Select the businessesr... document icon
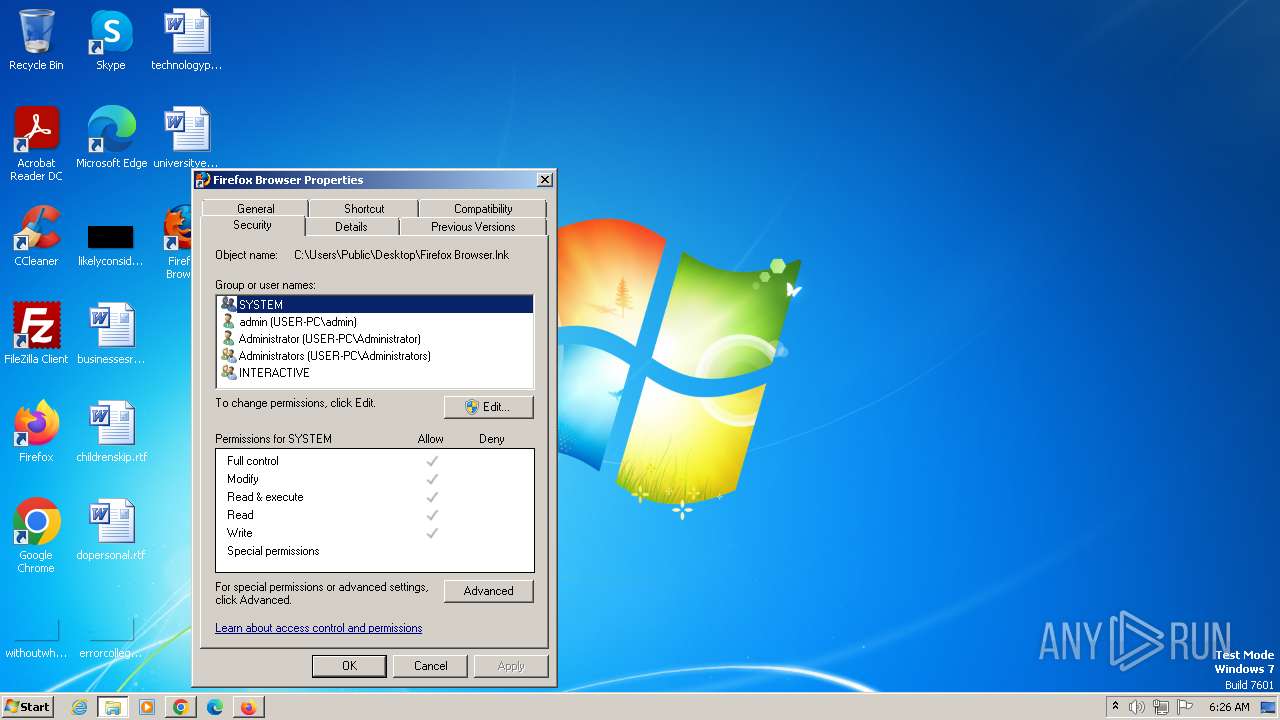Viewport: 1280px width, 720px height. pos(111,334)
